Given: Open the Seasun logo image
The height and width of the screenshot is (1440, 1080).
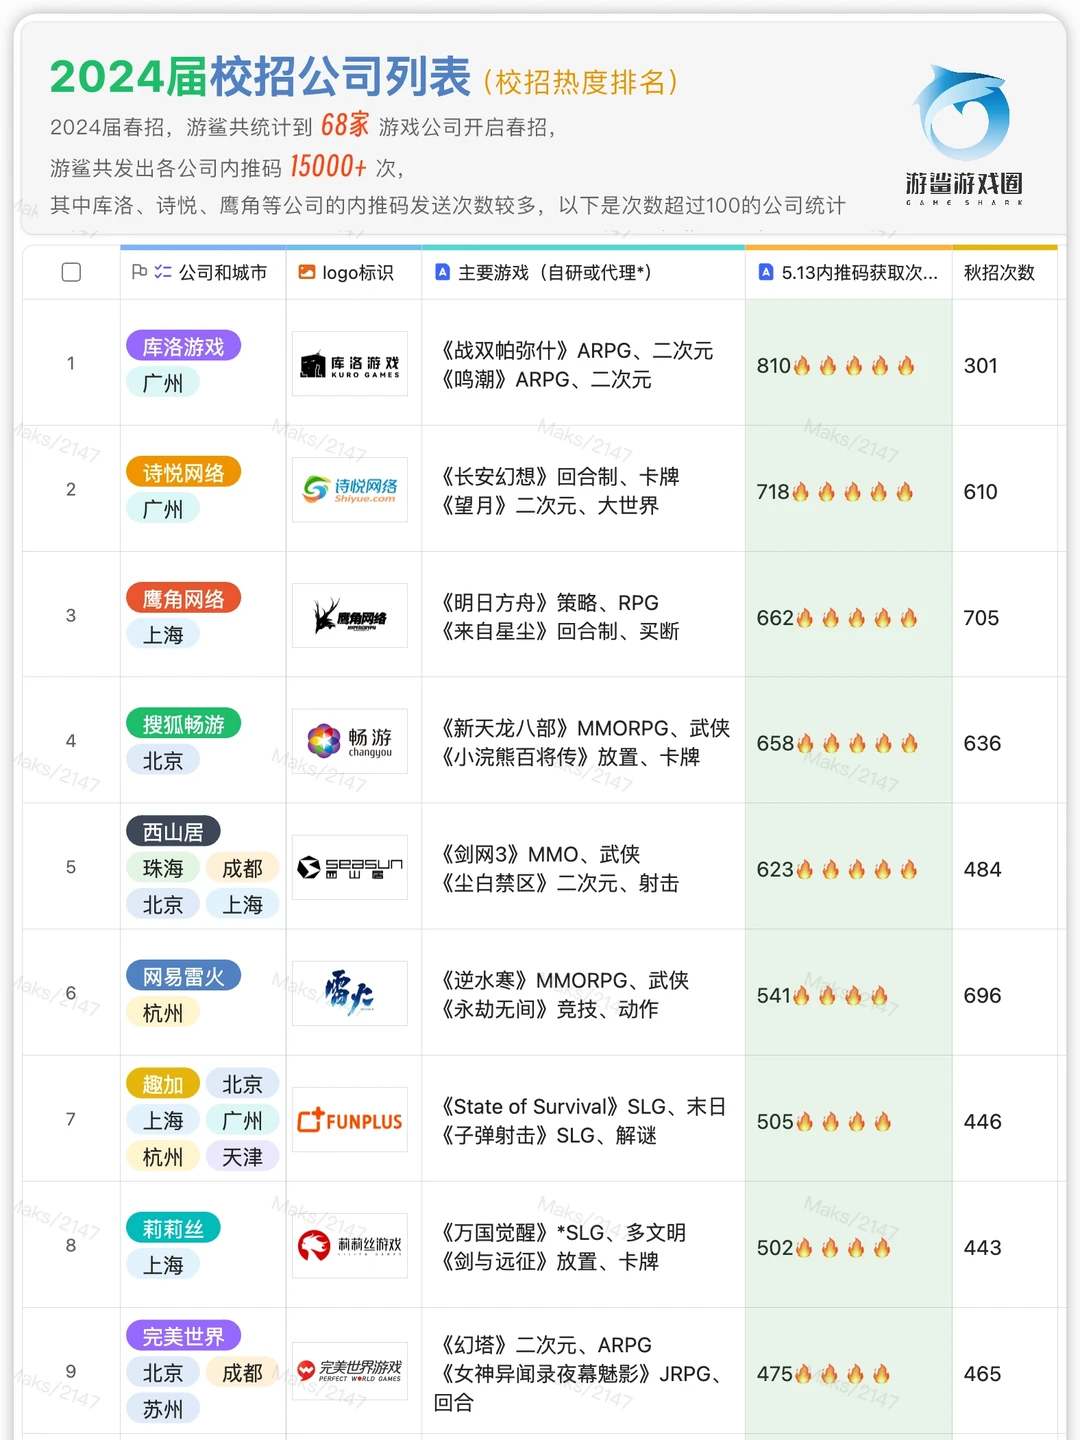Looking at the screenshot, I should tap(350, 868).
